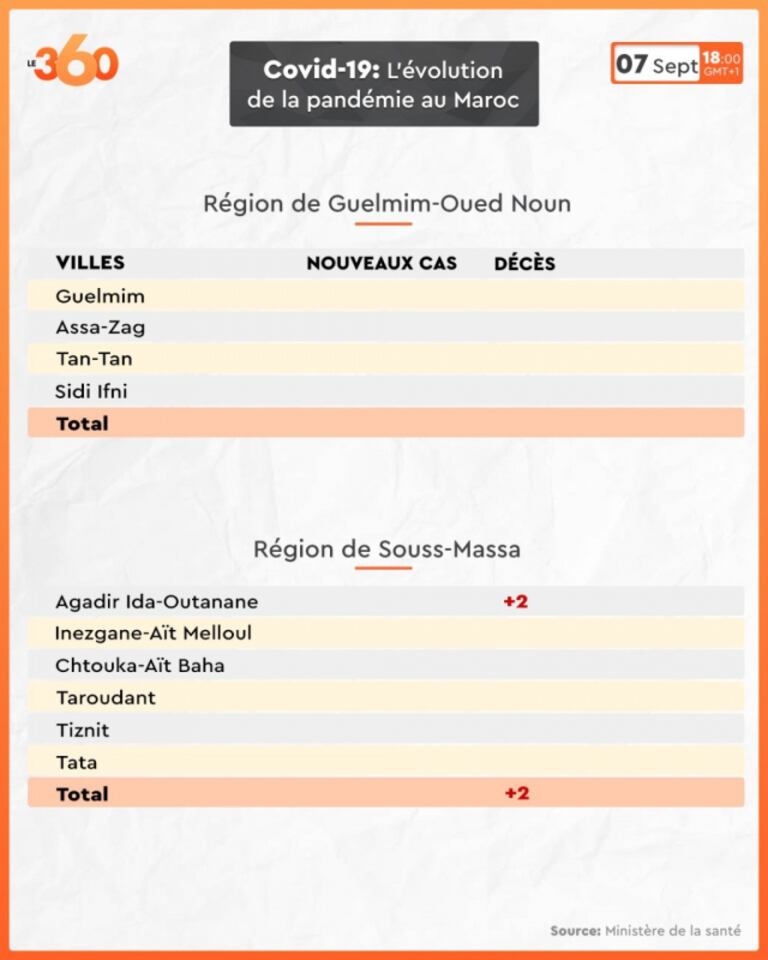Select the Agadir Ida-Outanane city name

tap(156, 602)
